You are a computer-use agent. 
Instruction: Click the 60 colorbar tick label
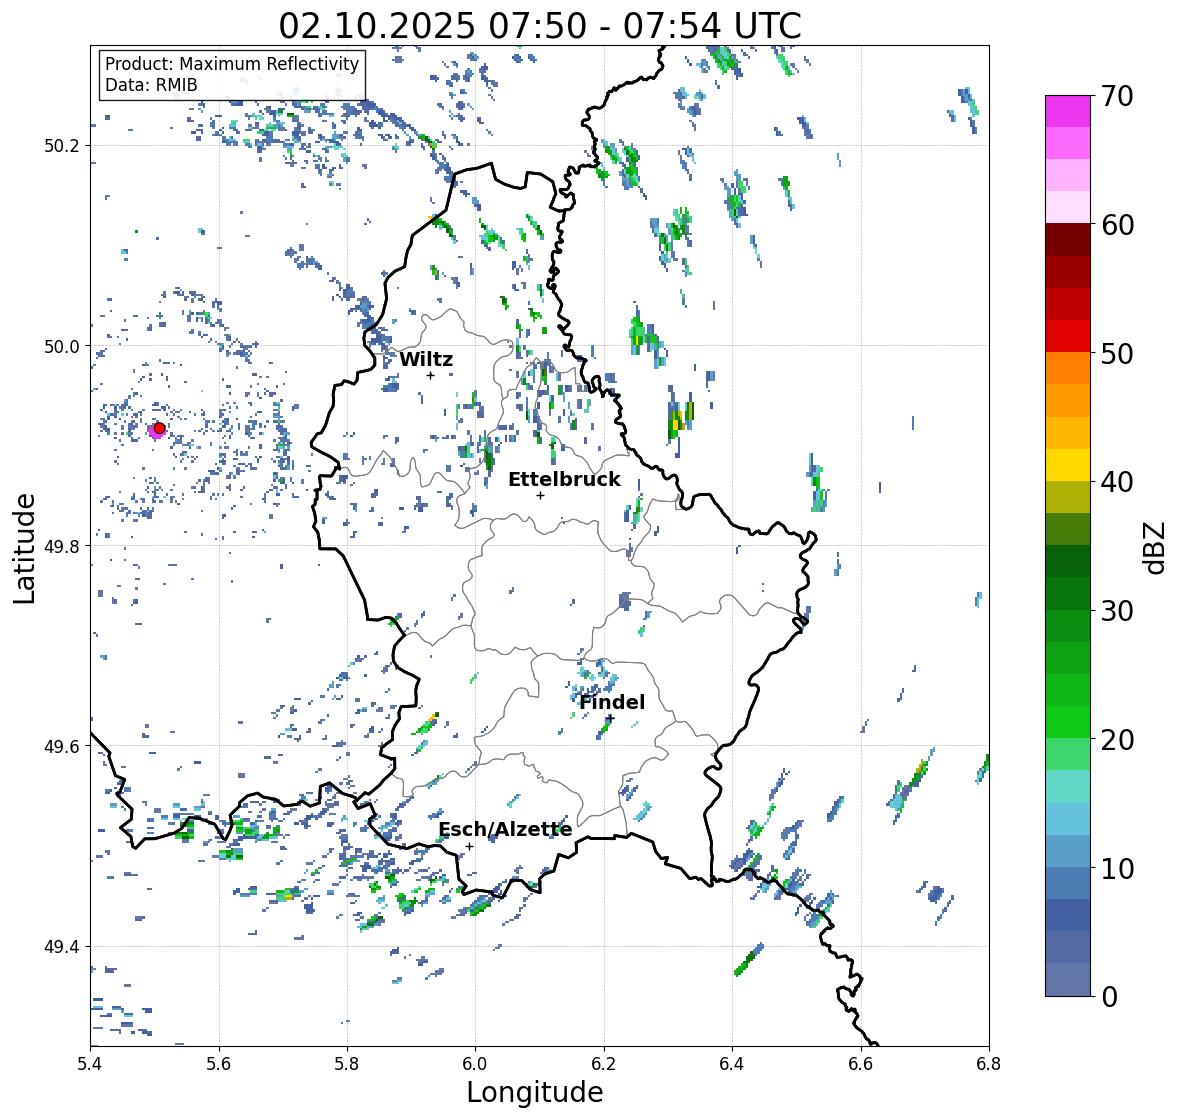point(1117,225)
